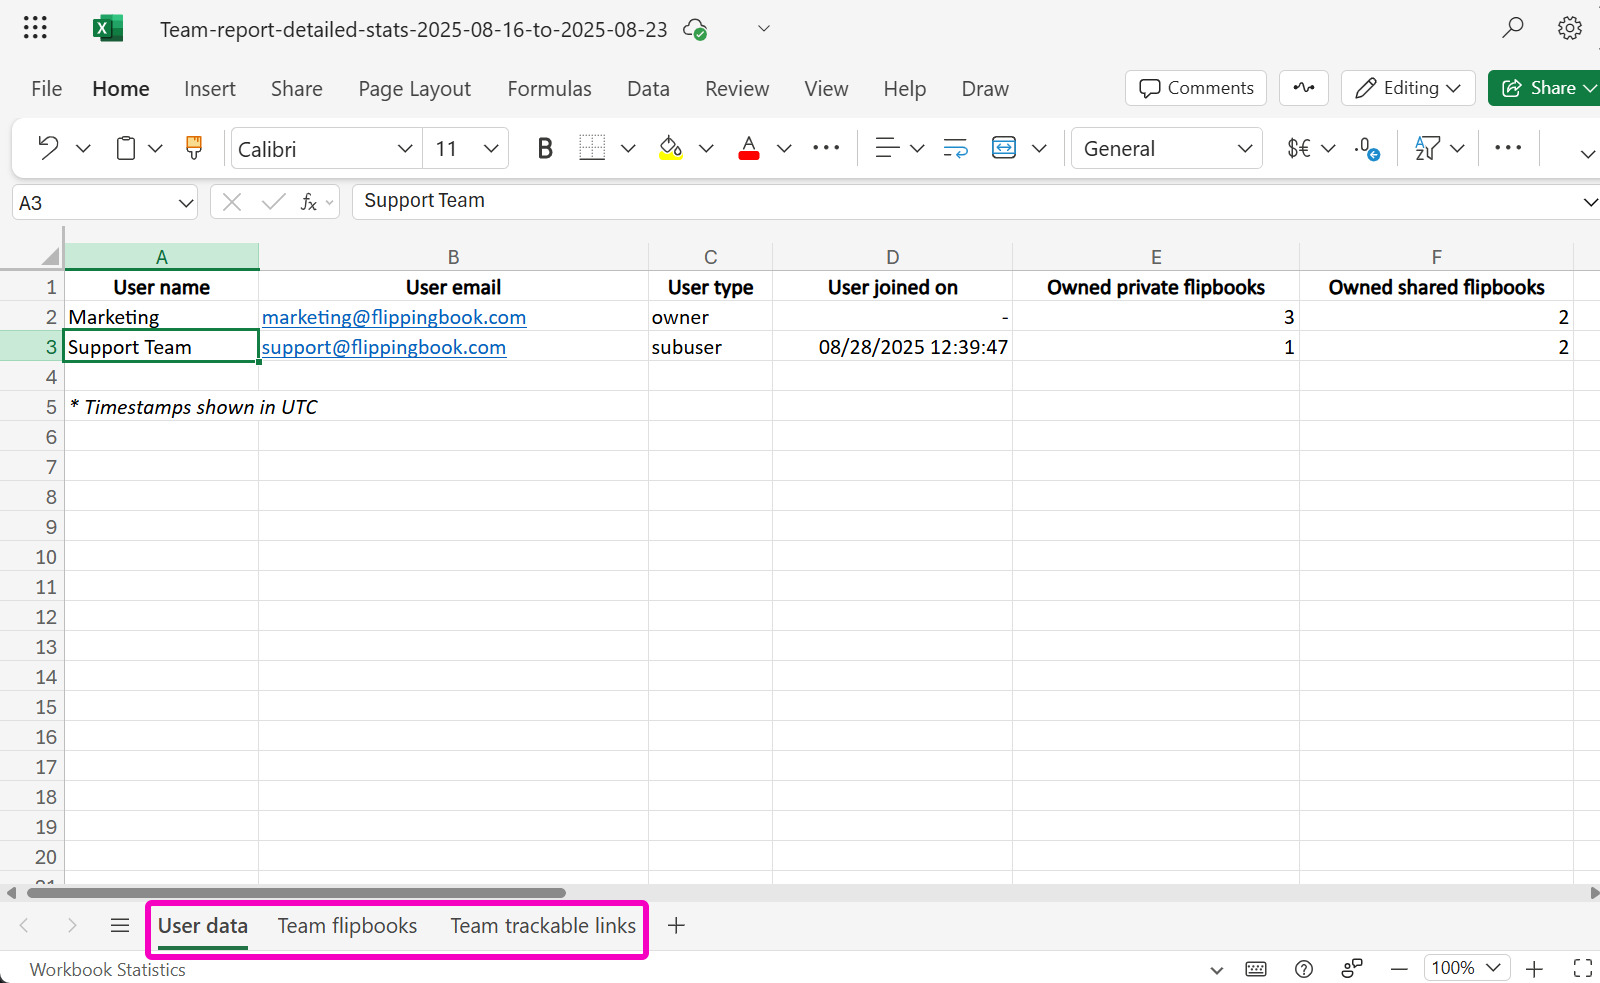
Task: Click the Wrap Text icon
Action: coord(955,148)
